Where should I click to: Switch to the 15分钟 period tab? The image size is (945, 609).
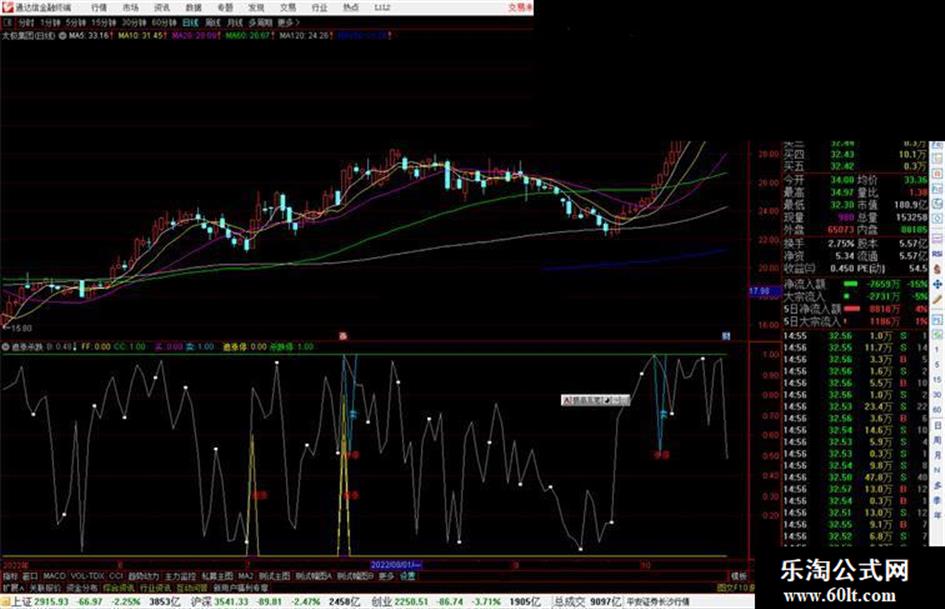104,22
